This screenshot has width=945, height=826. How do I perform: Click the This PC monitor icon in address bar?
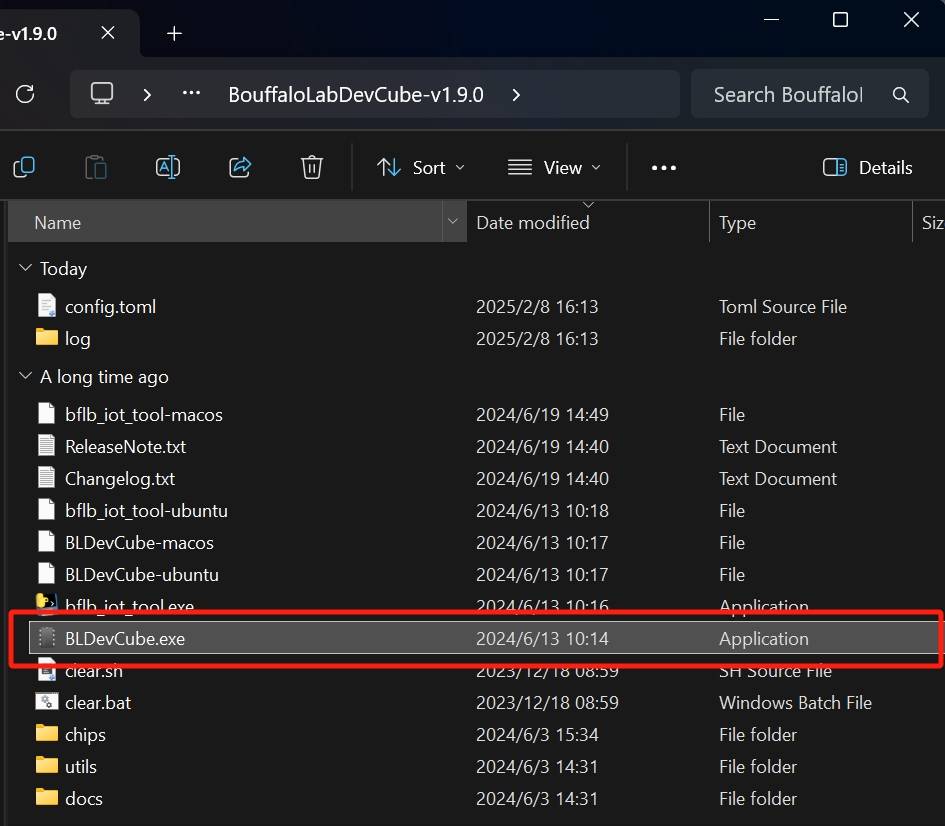click(x=102, y=94)
